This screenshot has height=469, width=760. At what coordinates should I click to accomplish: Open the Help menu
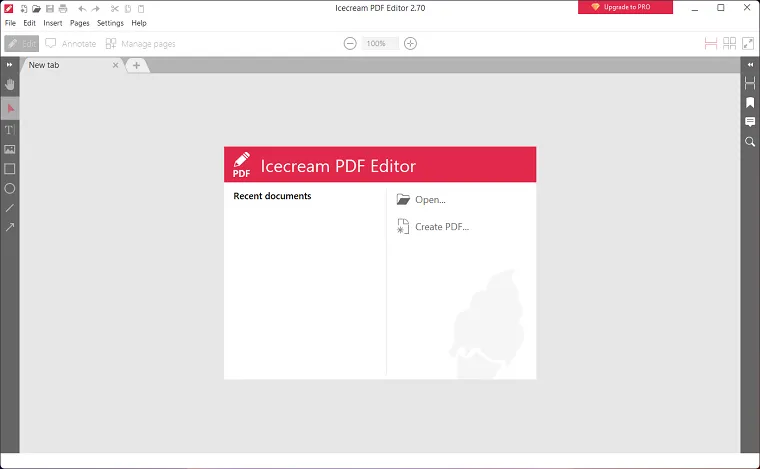[x=139, y=23]
